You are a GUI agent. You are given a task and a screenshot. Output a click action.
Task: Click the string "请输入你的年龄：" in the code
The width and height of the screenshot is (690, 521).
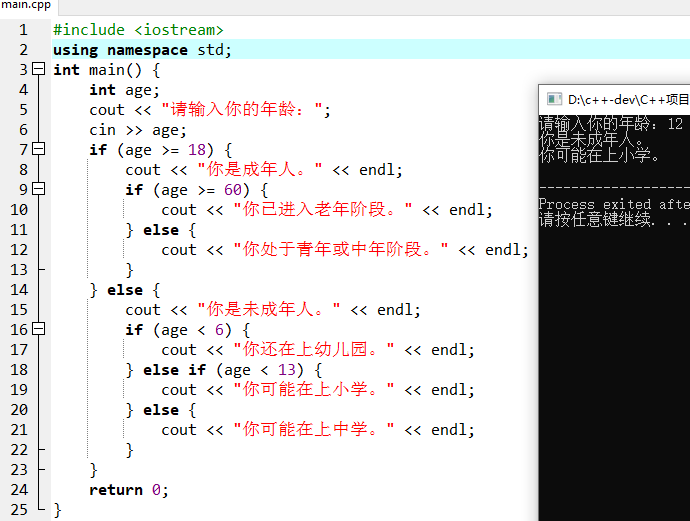tap(242, 109)
